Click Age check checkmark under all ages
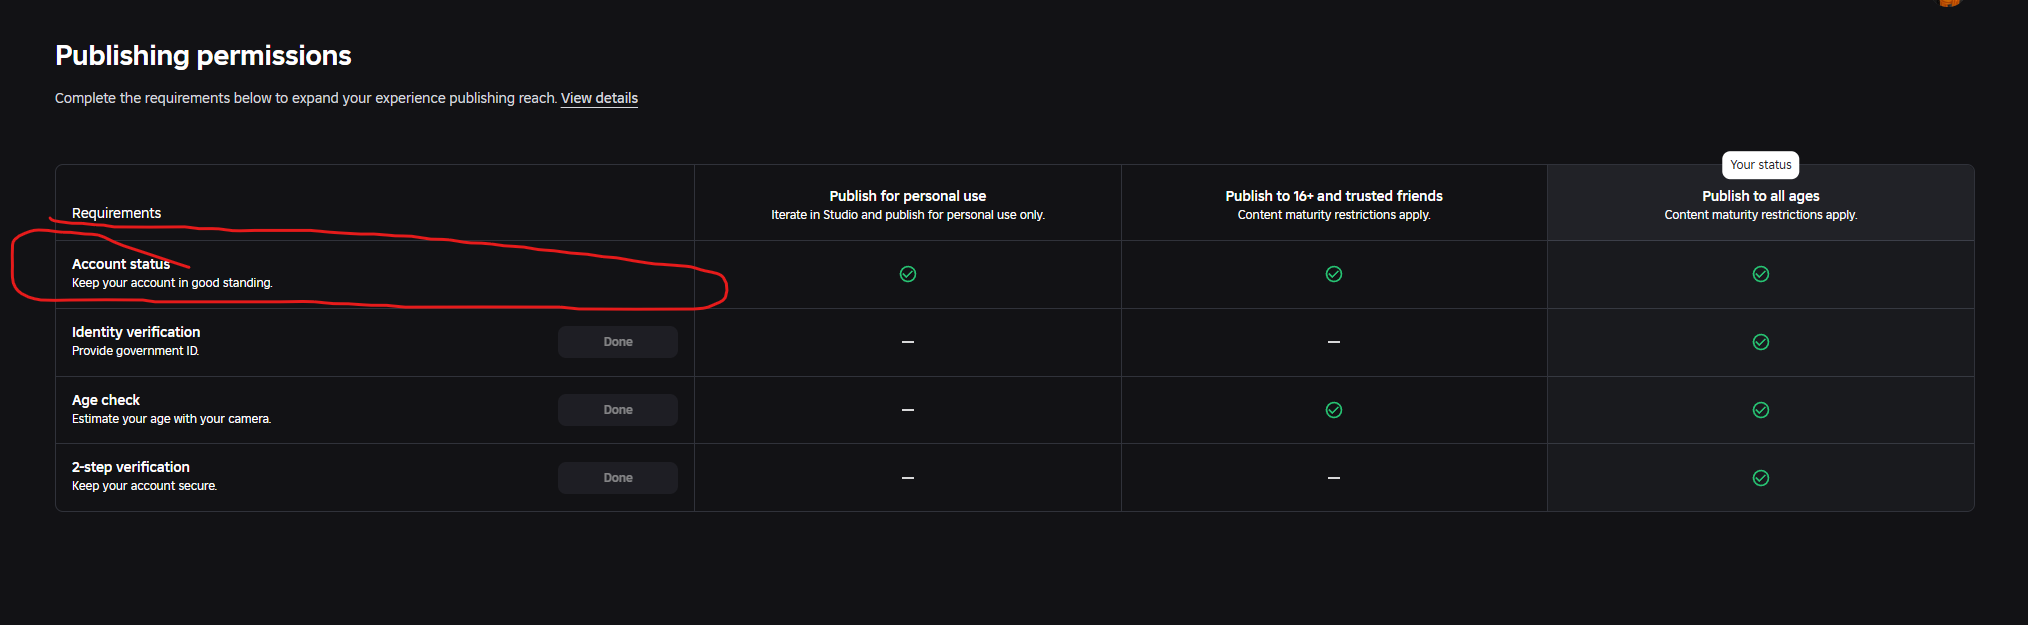Viewport: 2028px width, 625px height. tap(1761, 410)
